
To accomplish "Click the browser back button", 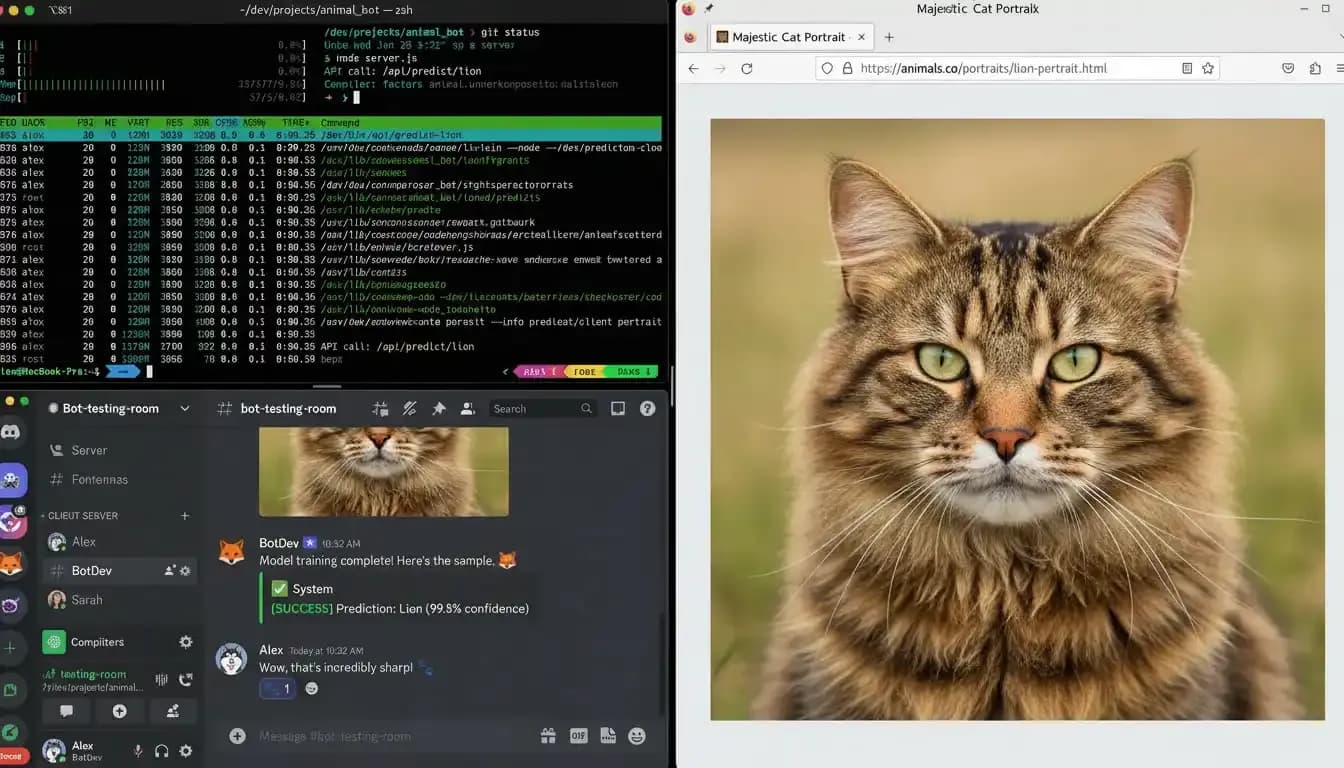I will [693, 68].
